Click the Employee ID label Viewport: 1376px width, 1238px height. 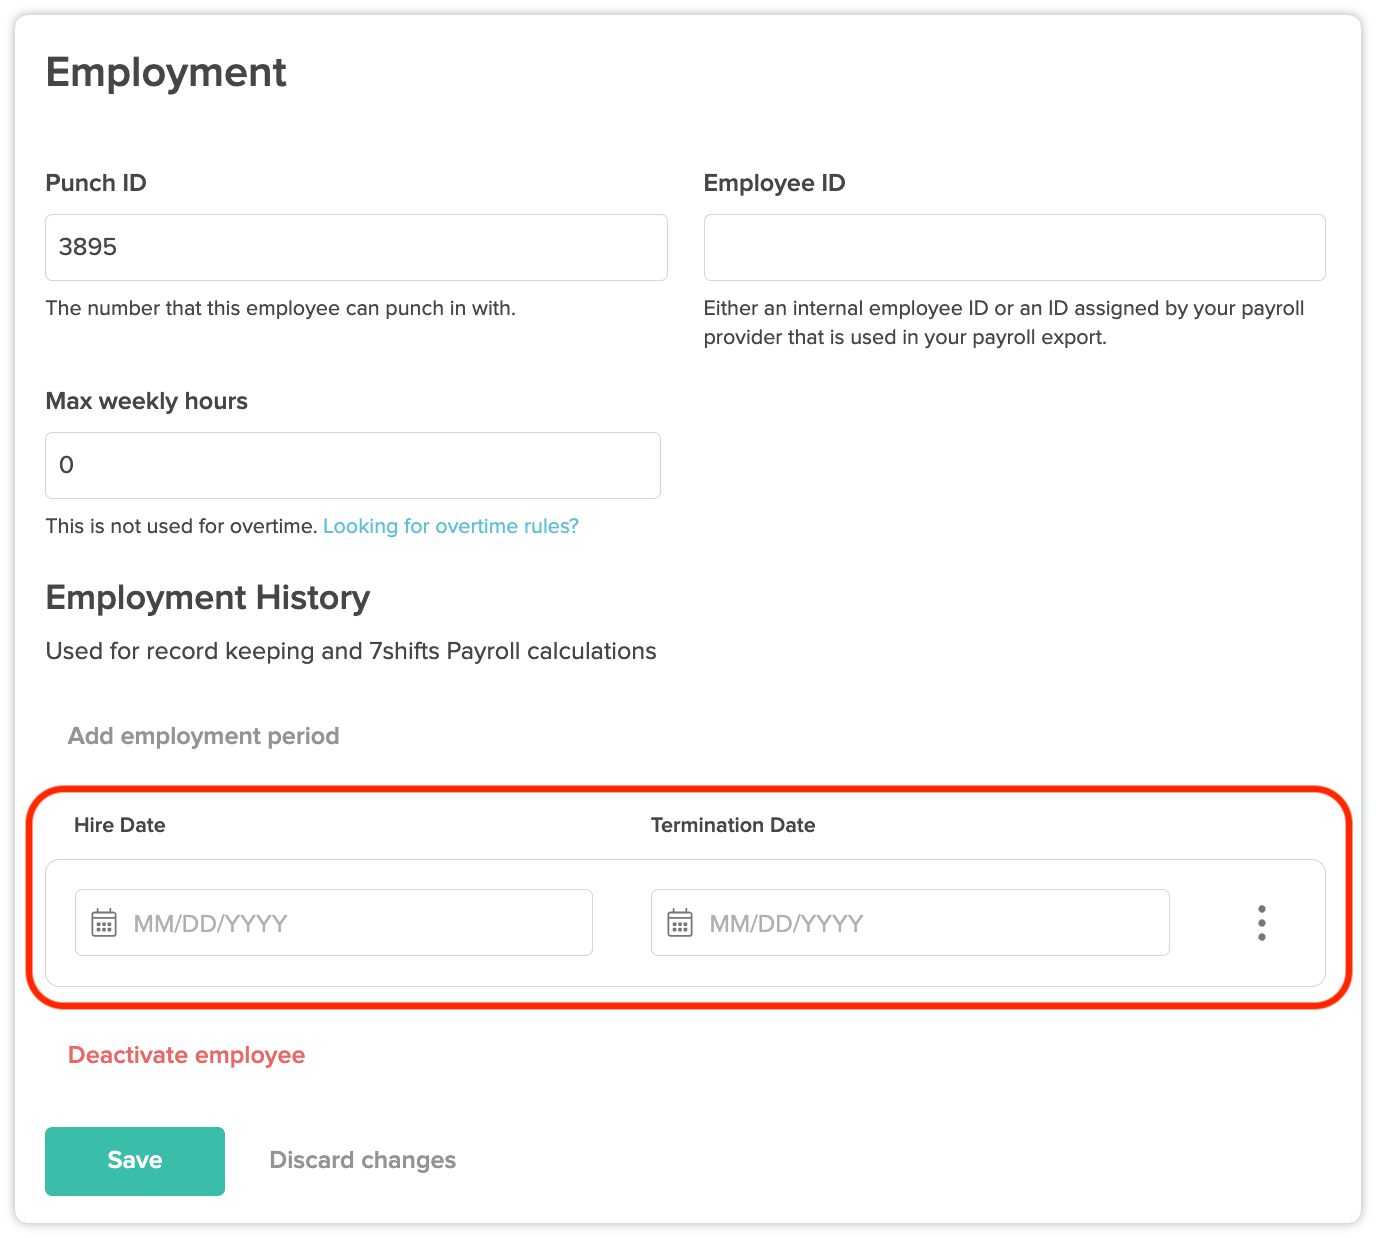775,183
